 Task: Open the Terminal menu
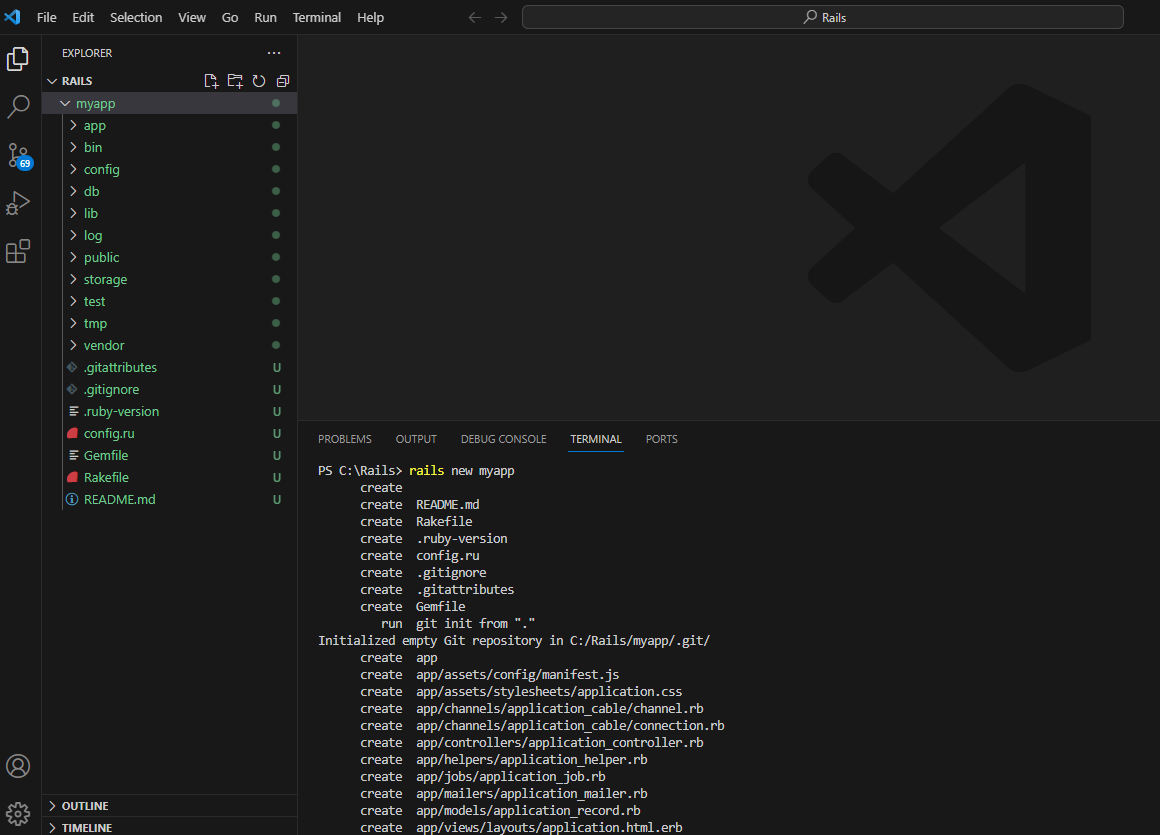(317, 17)
